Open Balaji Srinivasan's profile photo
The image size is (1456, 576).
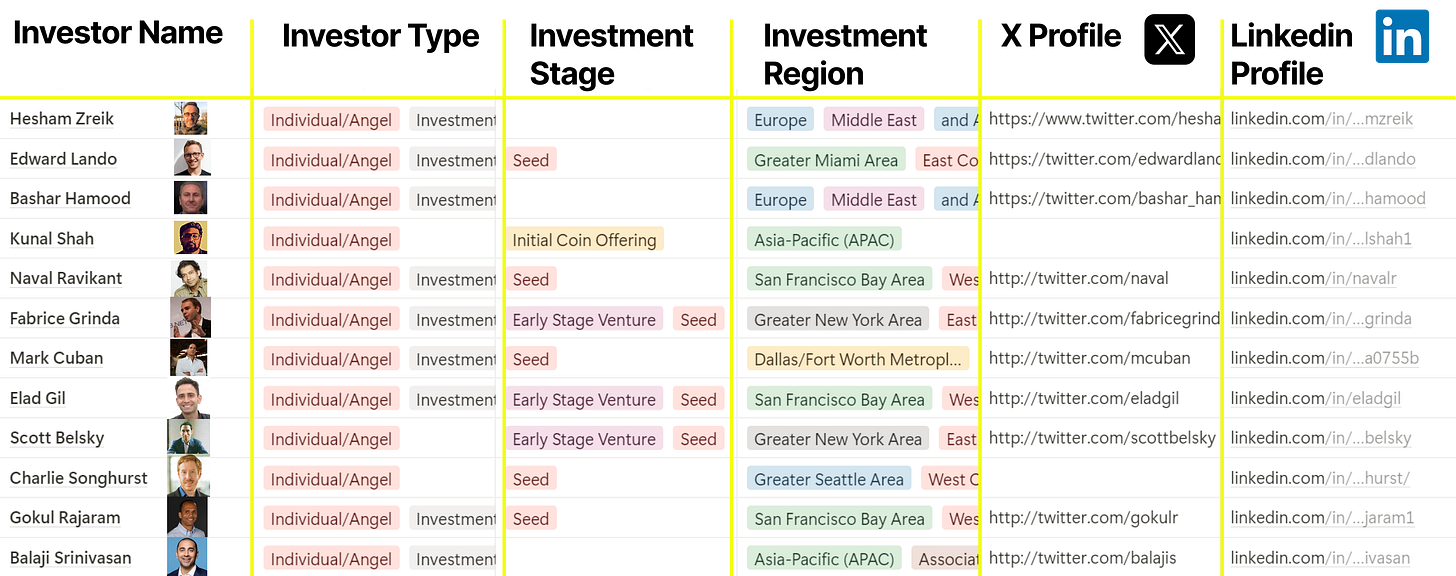[x=188, y=557]
